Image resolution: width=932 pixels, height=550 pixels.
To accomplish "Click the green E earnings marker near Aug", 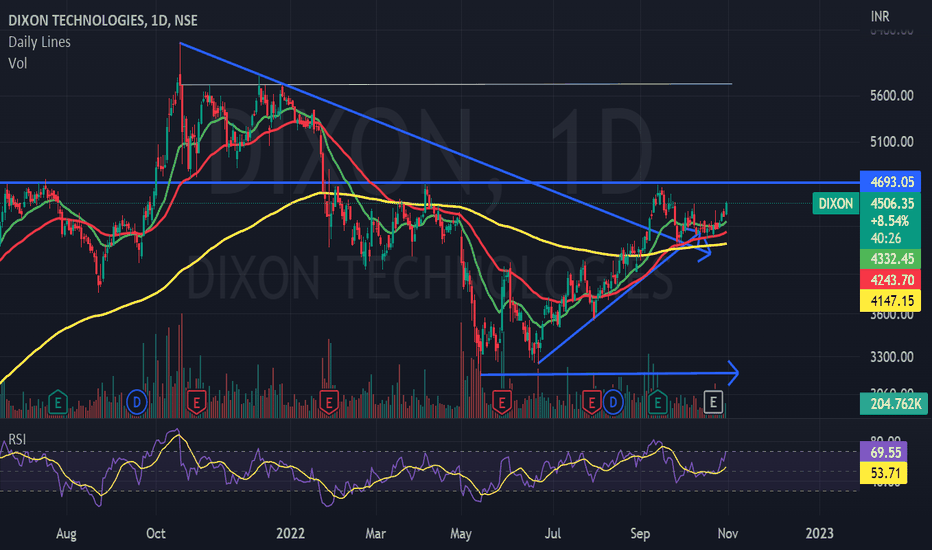I will coord(58,403).
